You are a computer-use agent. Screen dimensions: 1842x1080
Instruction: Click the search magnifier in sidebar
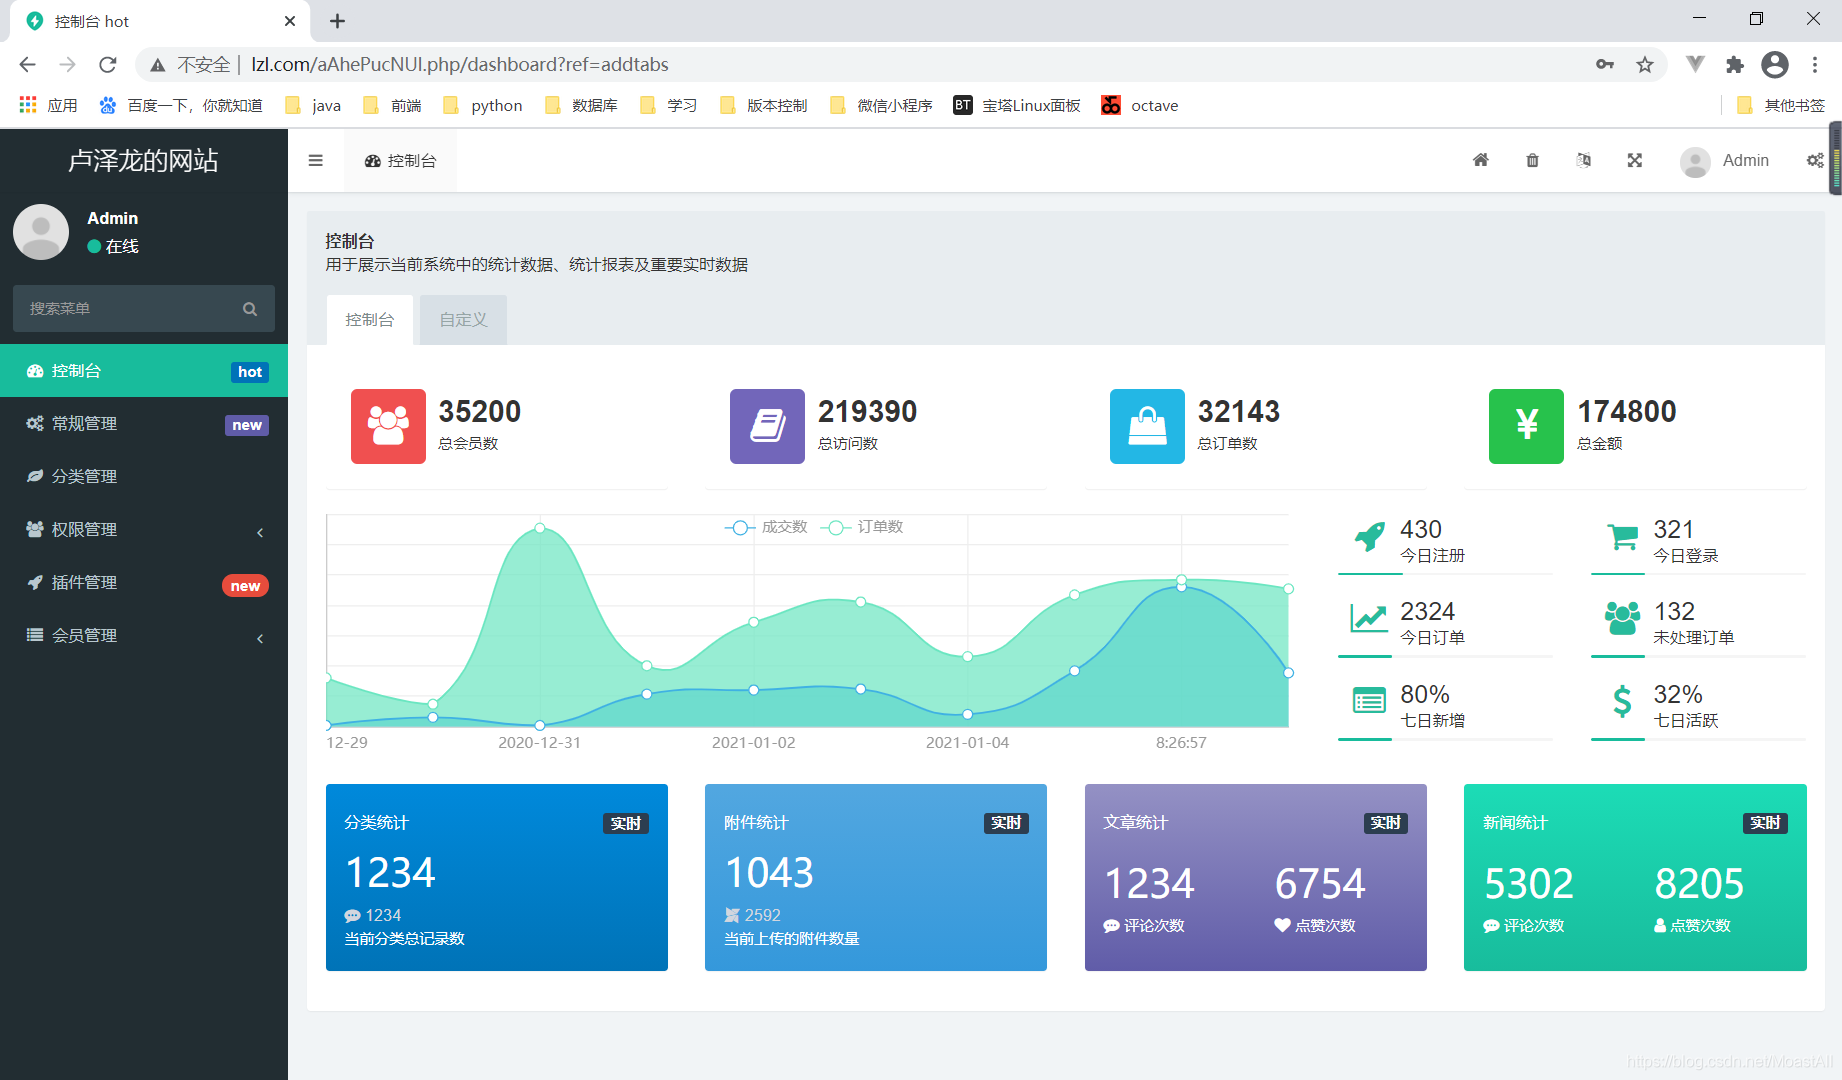(x=250, y=309)
